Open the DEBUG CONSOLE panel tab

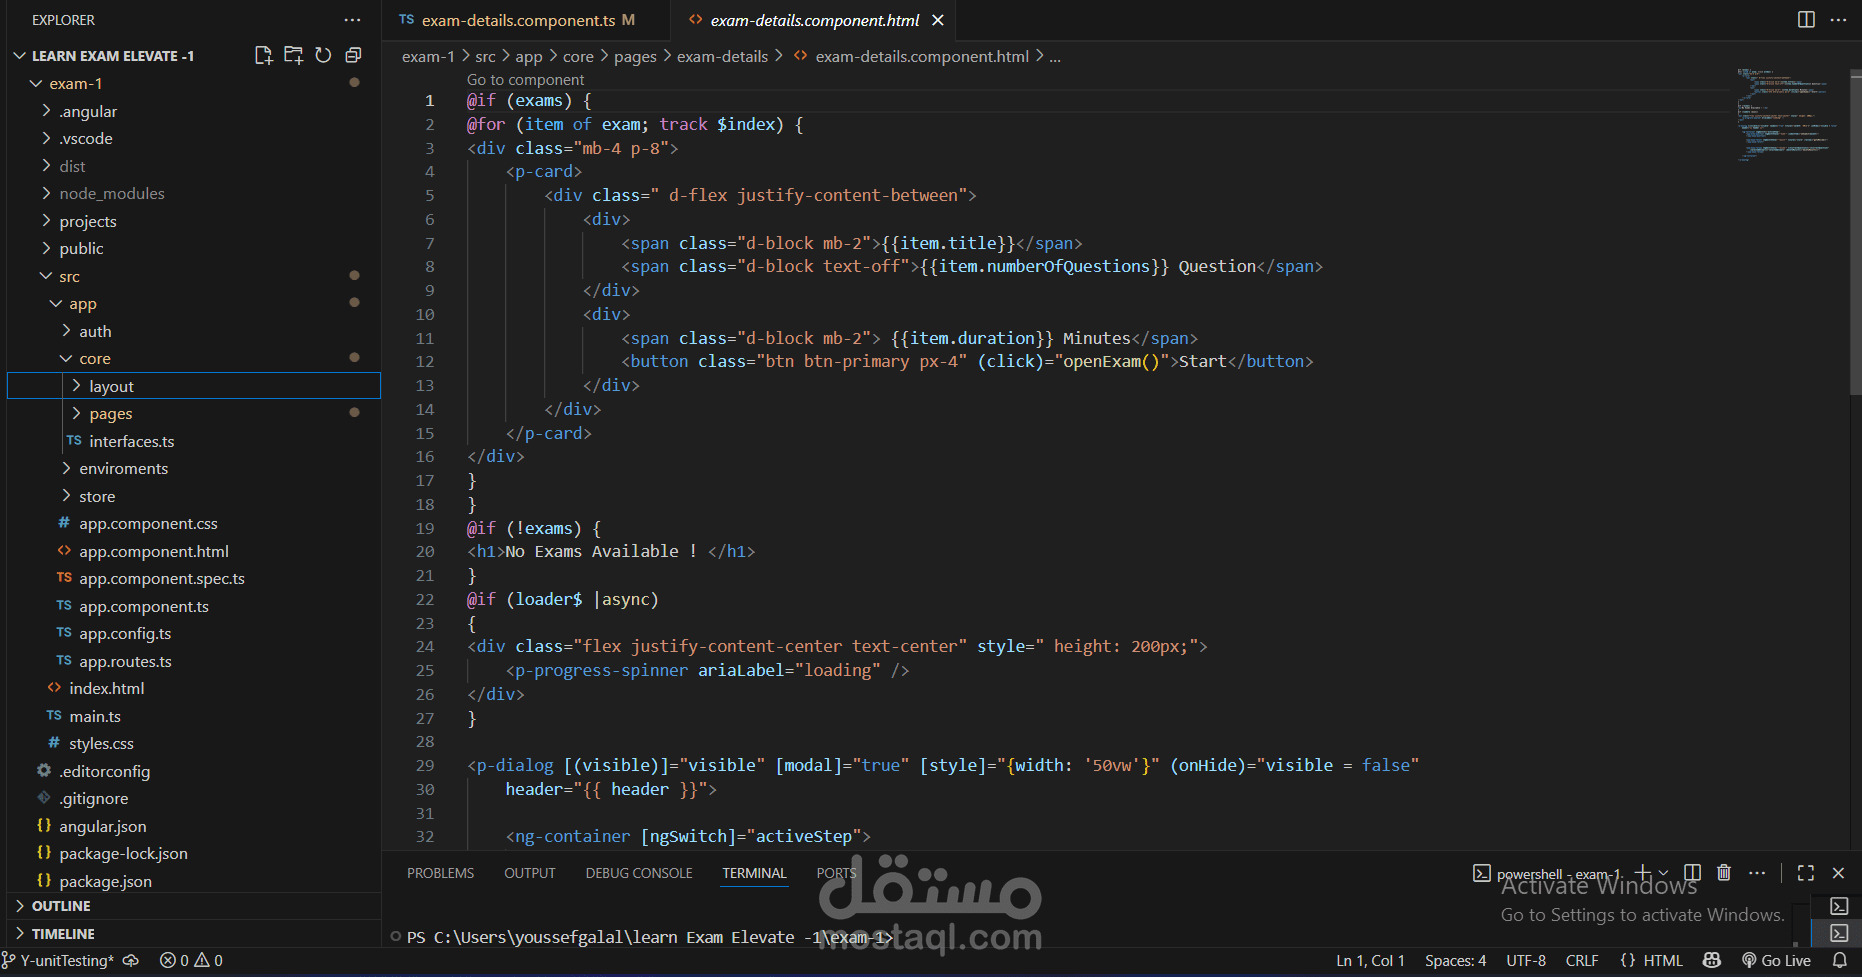pyautogui.click(x=639, y=873)
